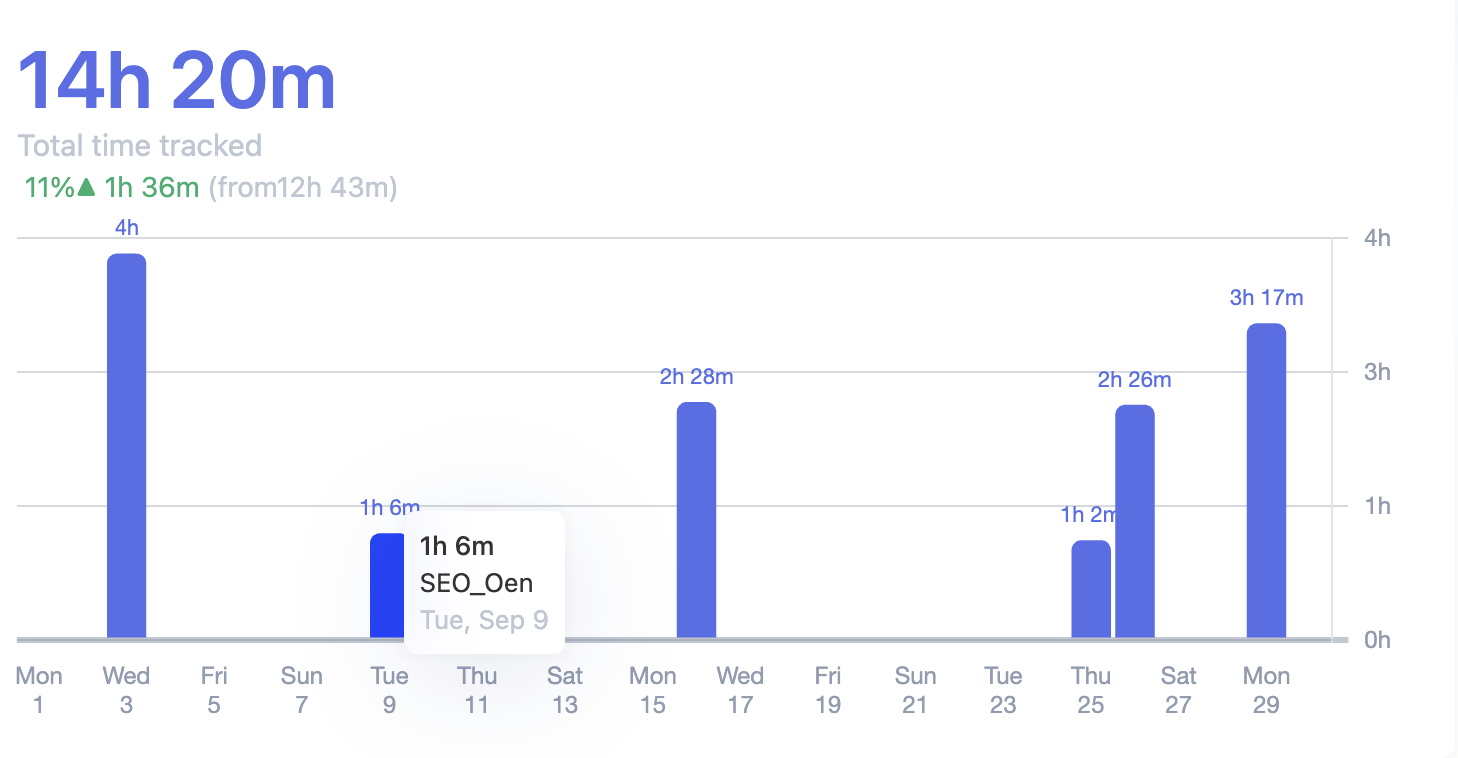Click the 2h 26m bar
The width and height of the screenshot is (1458, 758).
tap(1134, 521)
